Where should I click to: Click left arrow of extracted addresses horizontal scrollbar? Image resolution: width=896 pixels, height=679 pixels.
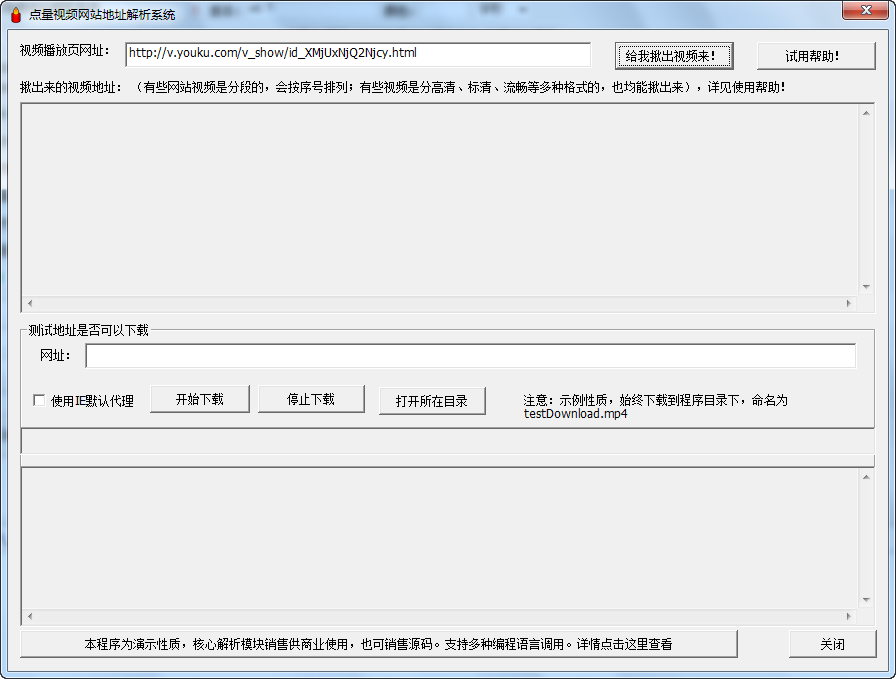pyautogui.click(x=29, y=303)
